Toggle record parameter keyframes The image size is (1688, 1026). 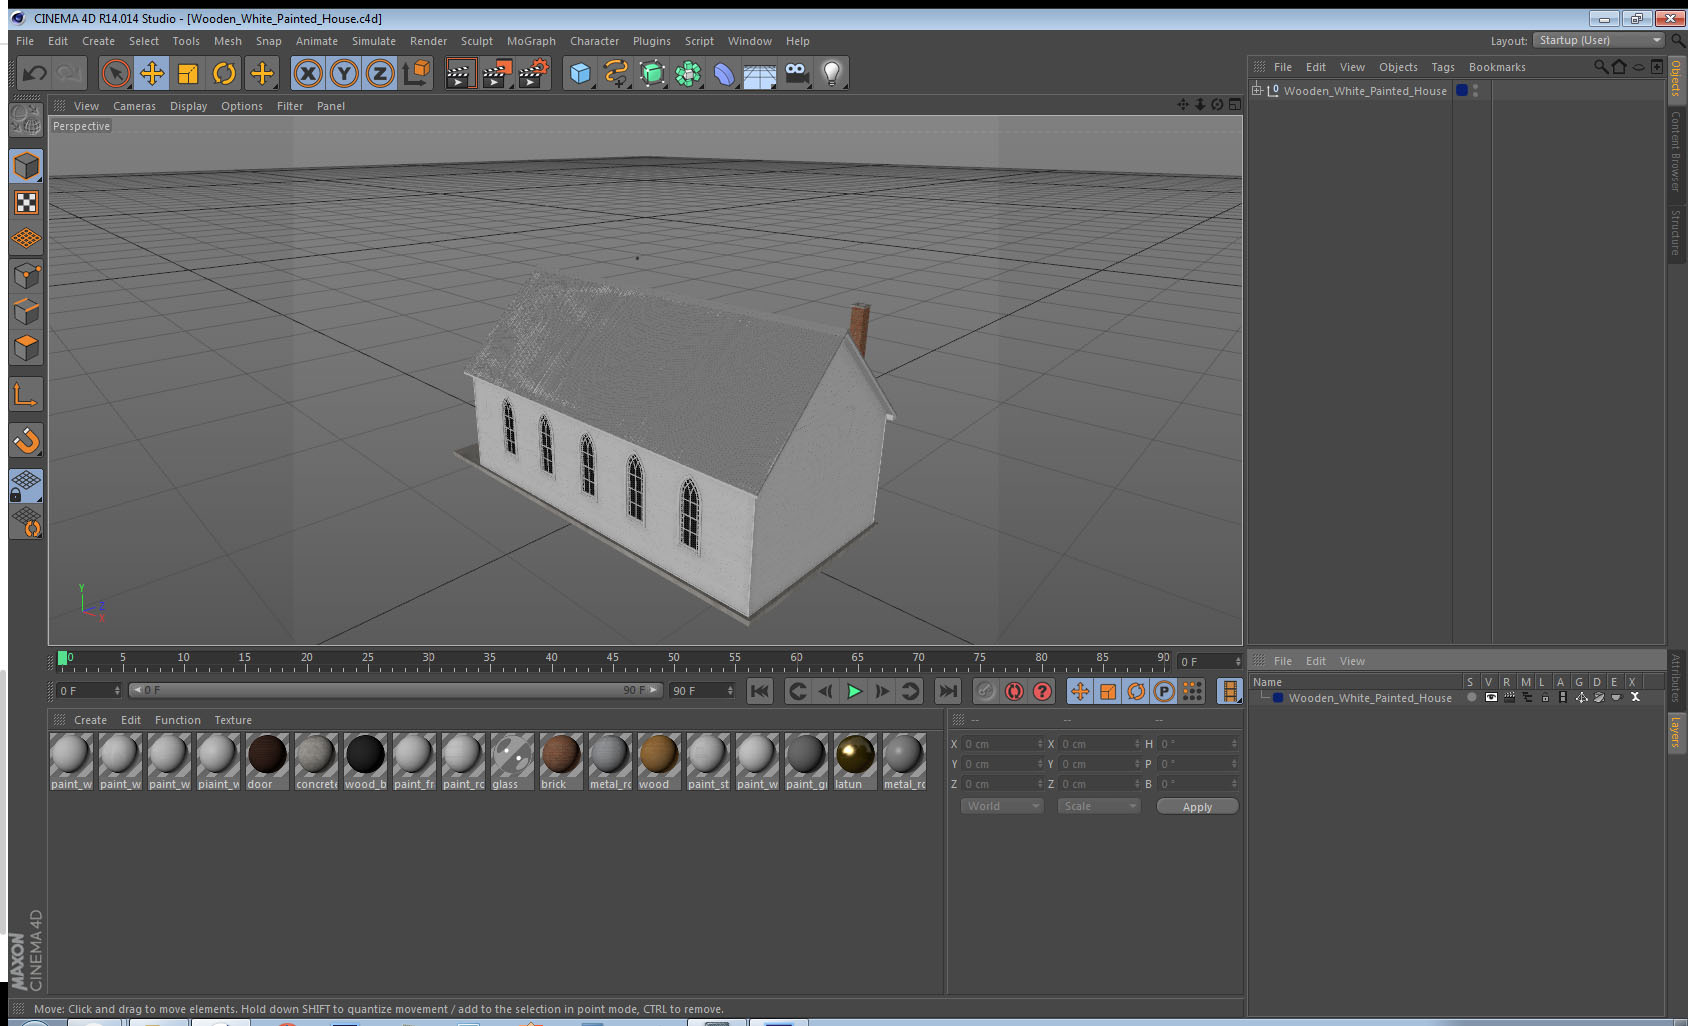(x=1164, y=691)
